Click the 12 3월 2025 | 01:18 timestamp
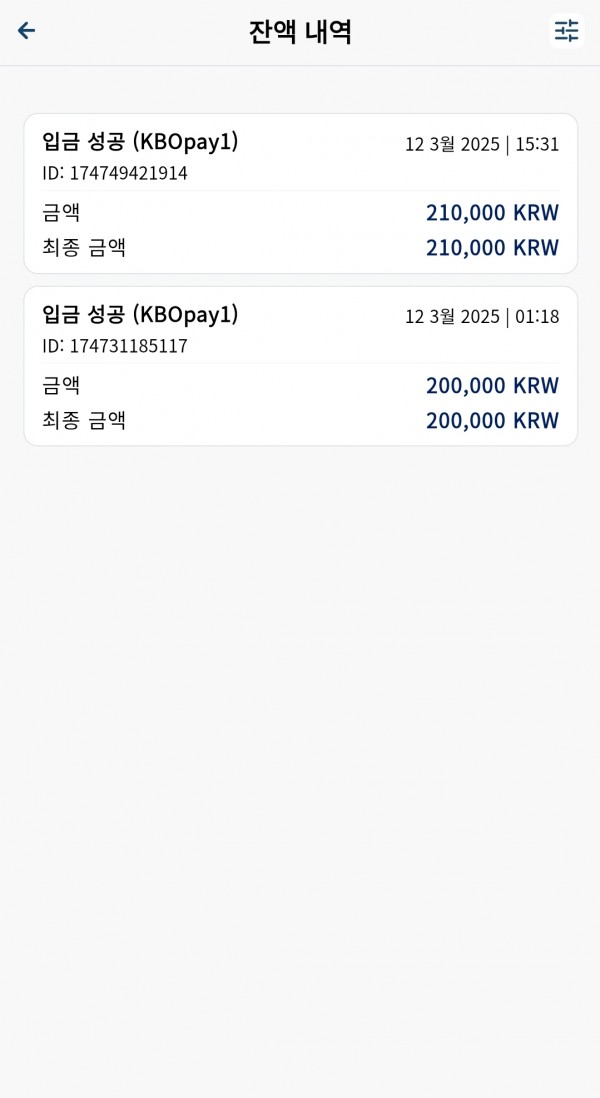This screenshot has width=600, height=1098. [482, 317]
